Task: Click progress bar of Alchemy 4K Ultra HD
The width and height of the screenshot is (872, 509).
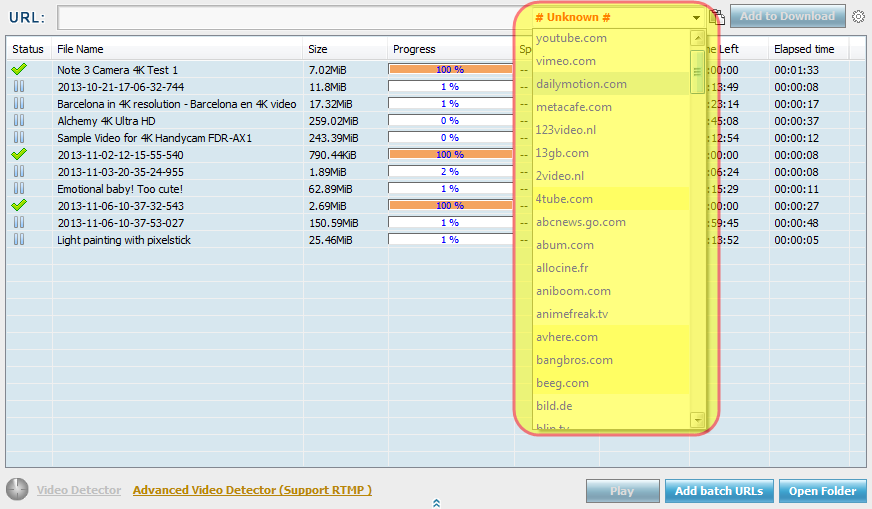Action: [450, 121]
